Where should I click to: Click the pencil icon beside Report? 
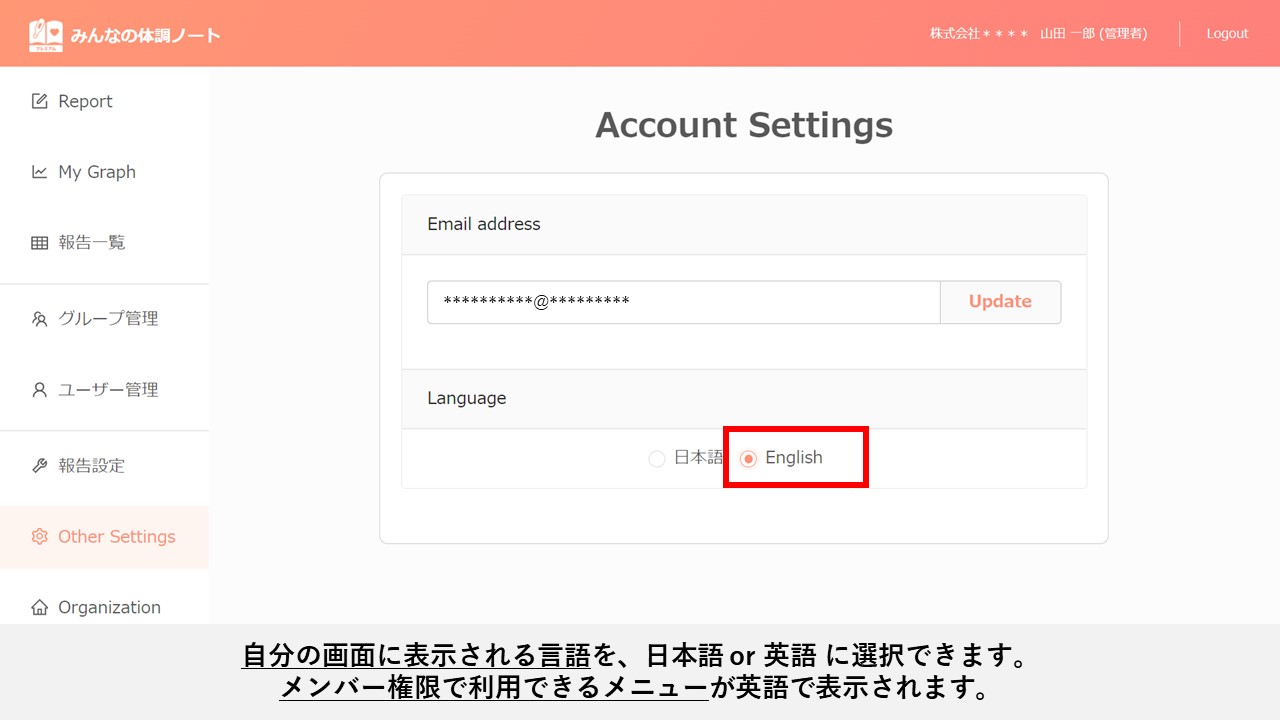(x=40, y=101)
